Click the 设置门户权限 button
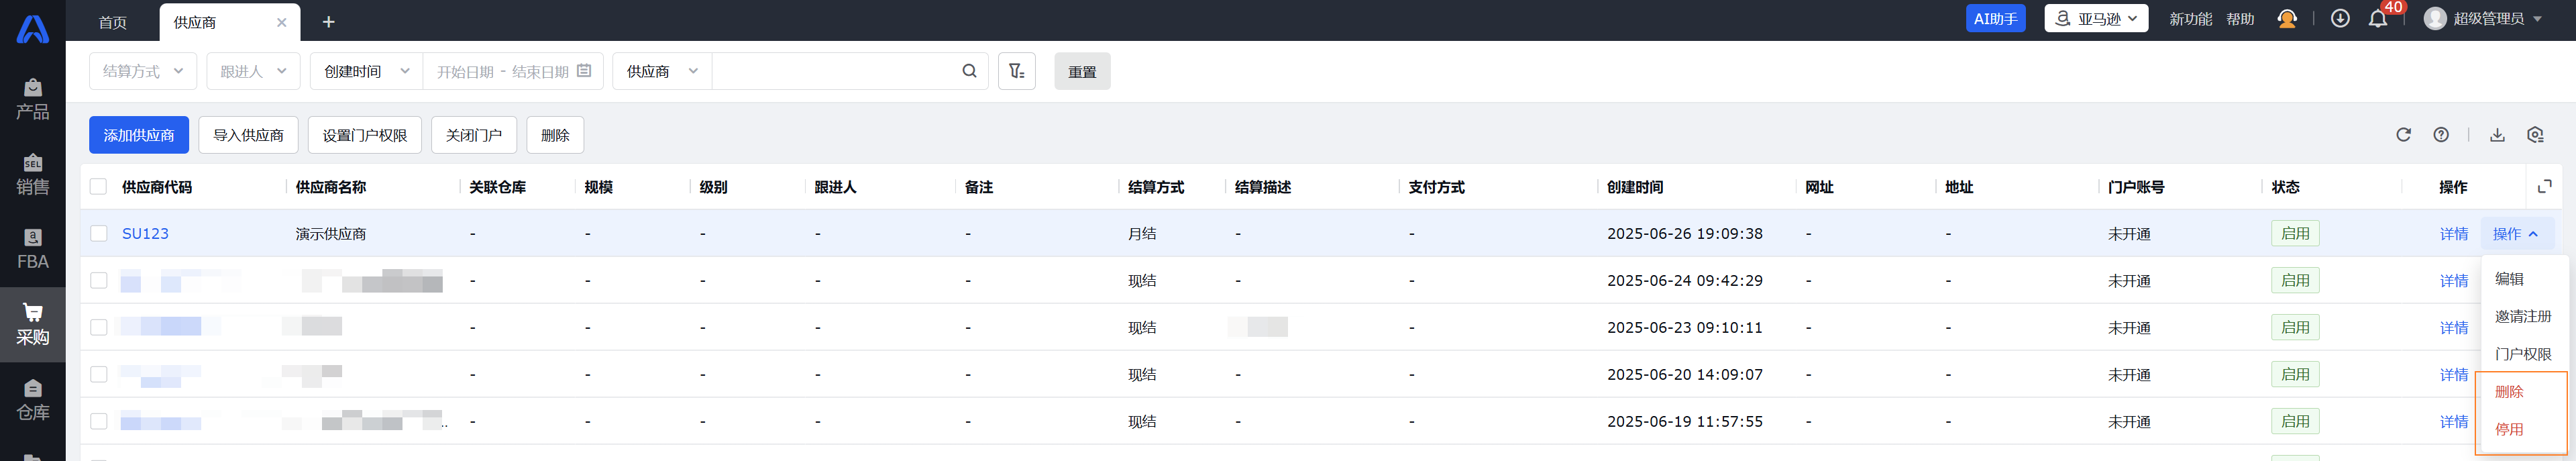Image resolution: width=2576 pixels, height=461 pixels. point(364,135)
